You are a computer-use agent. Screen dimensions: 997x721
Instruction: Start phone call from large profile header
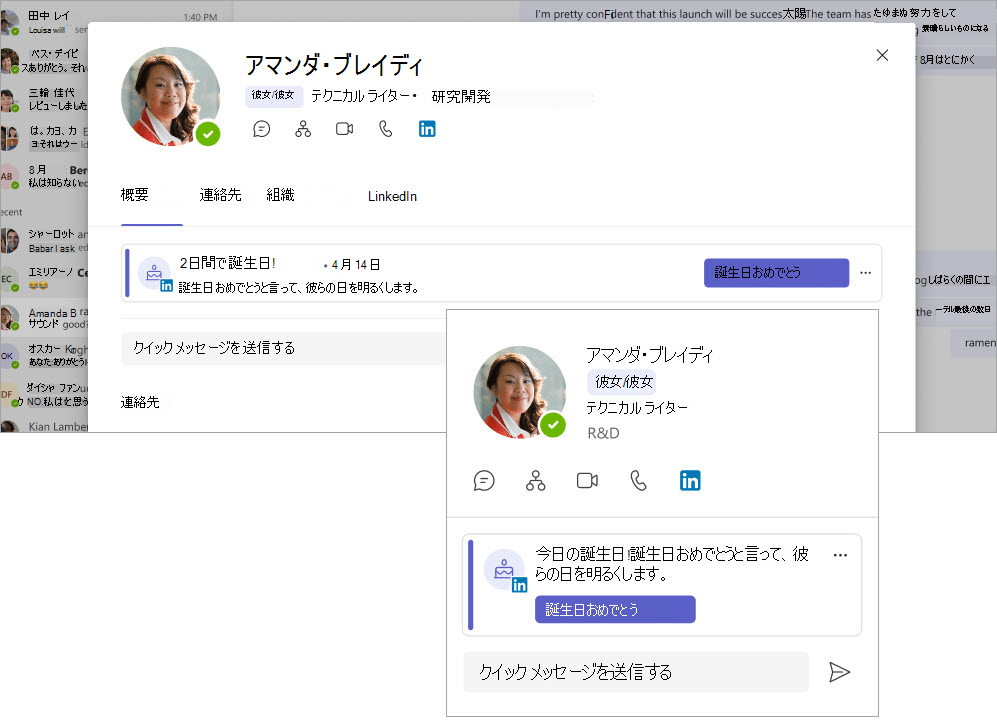coord(385,129)
